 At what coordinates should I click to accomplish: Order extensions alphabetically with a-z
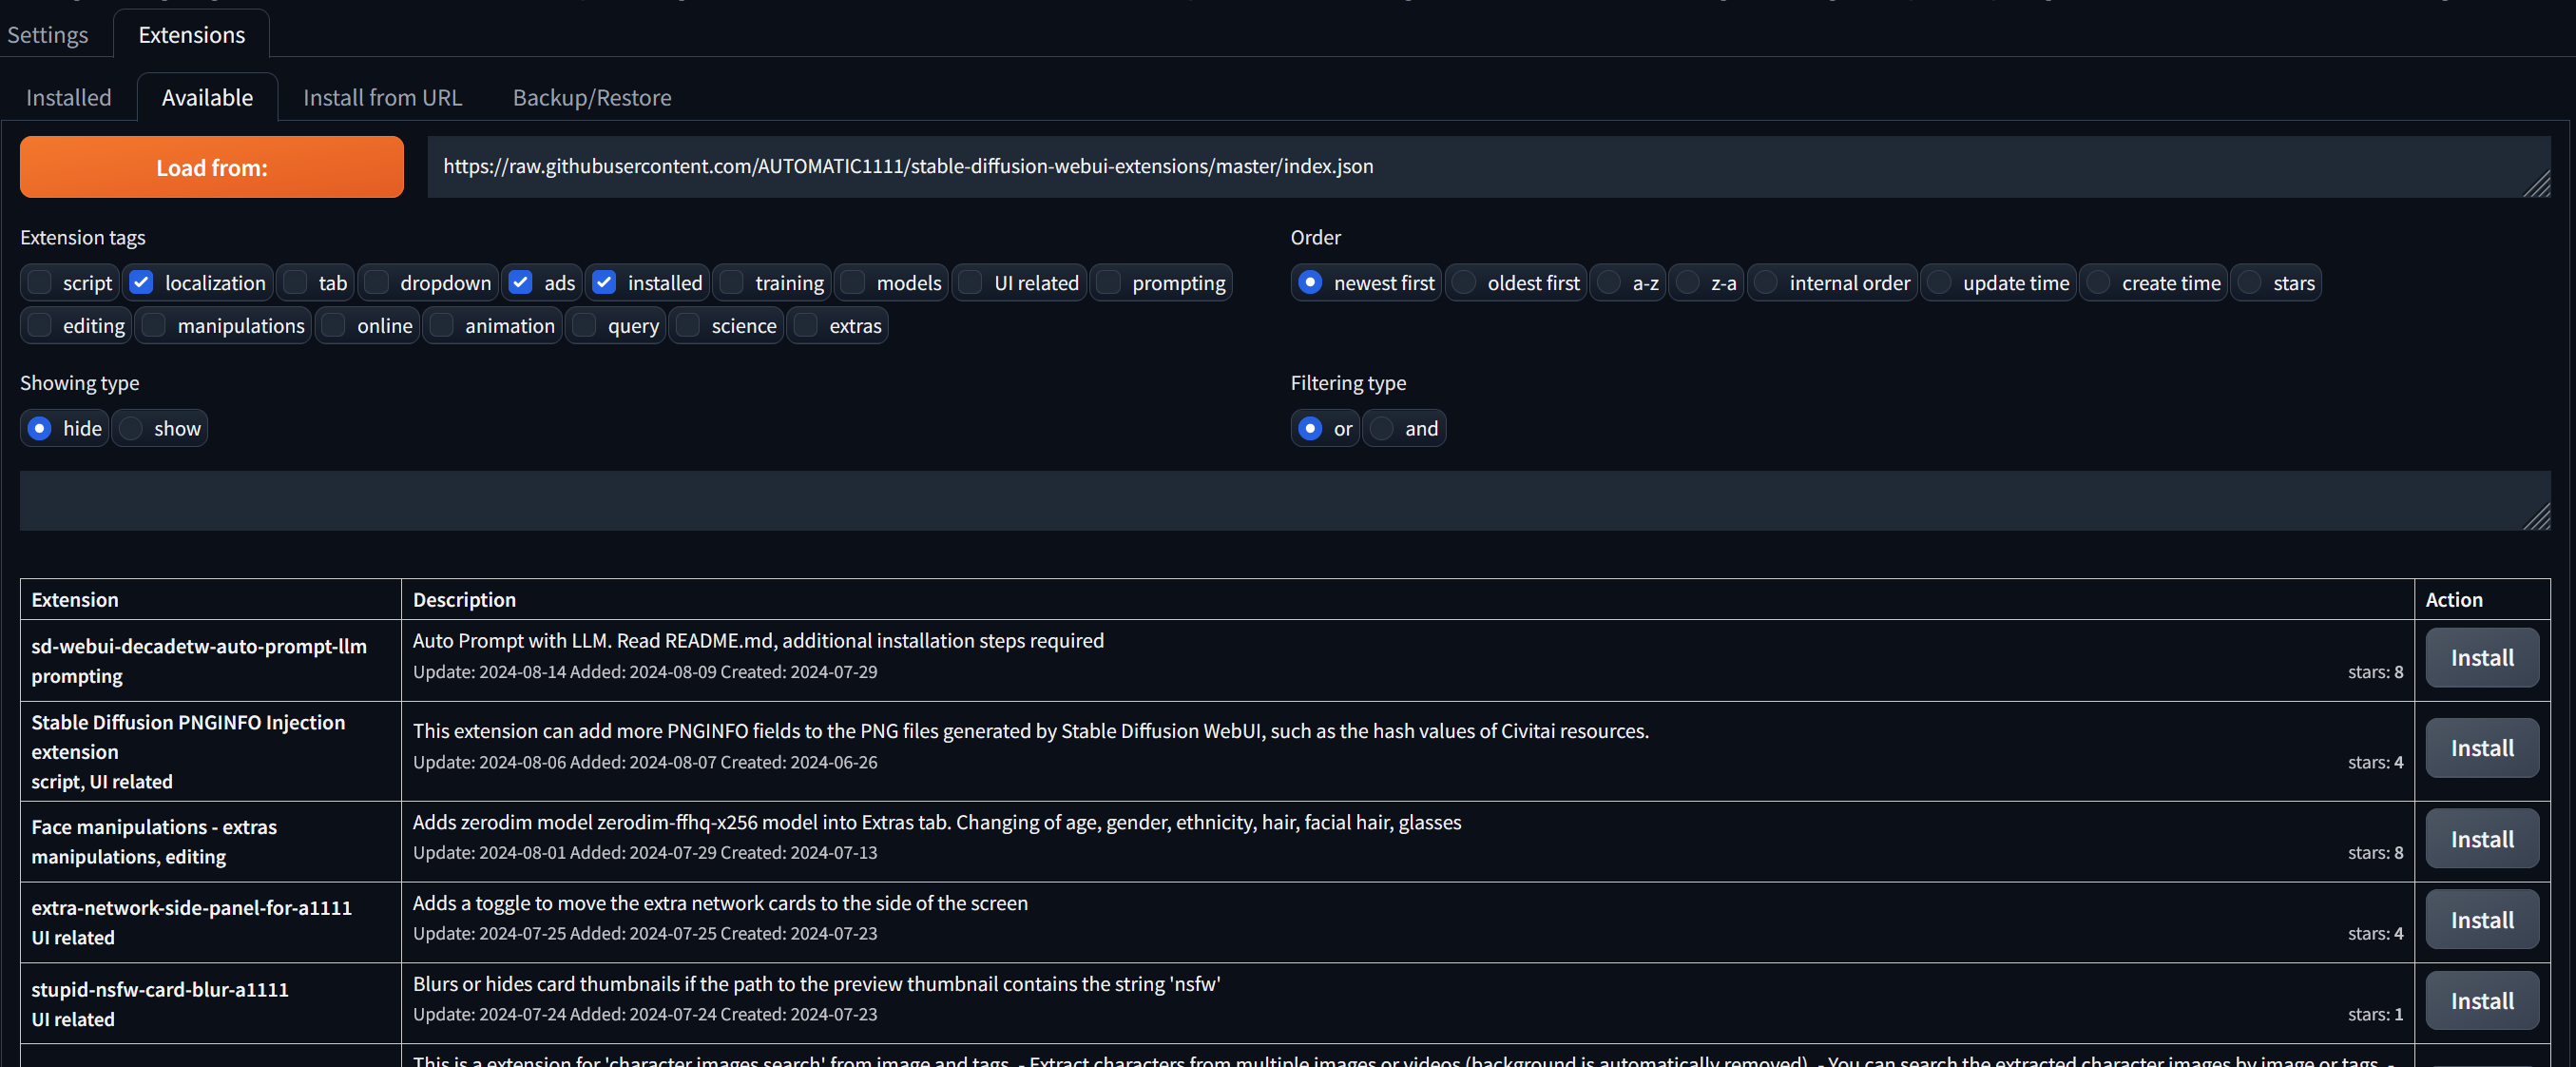pos(1608,282)
